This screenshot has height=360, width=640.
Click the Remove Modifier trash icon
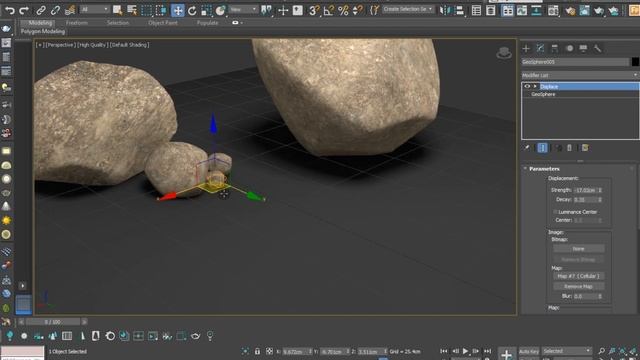[x=569, y=148]
